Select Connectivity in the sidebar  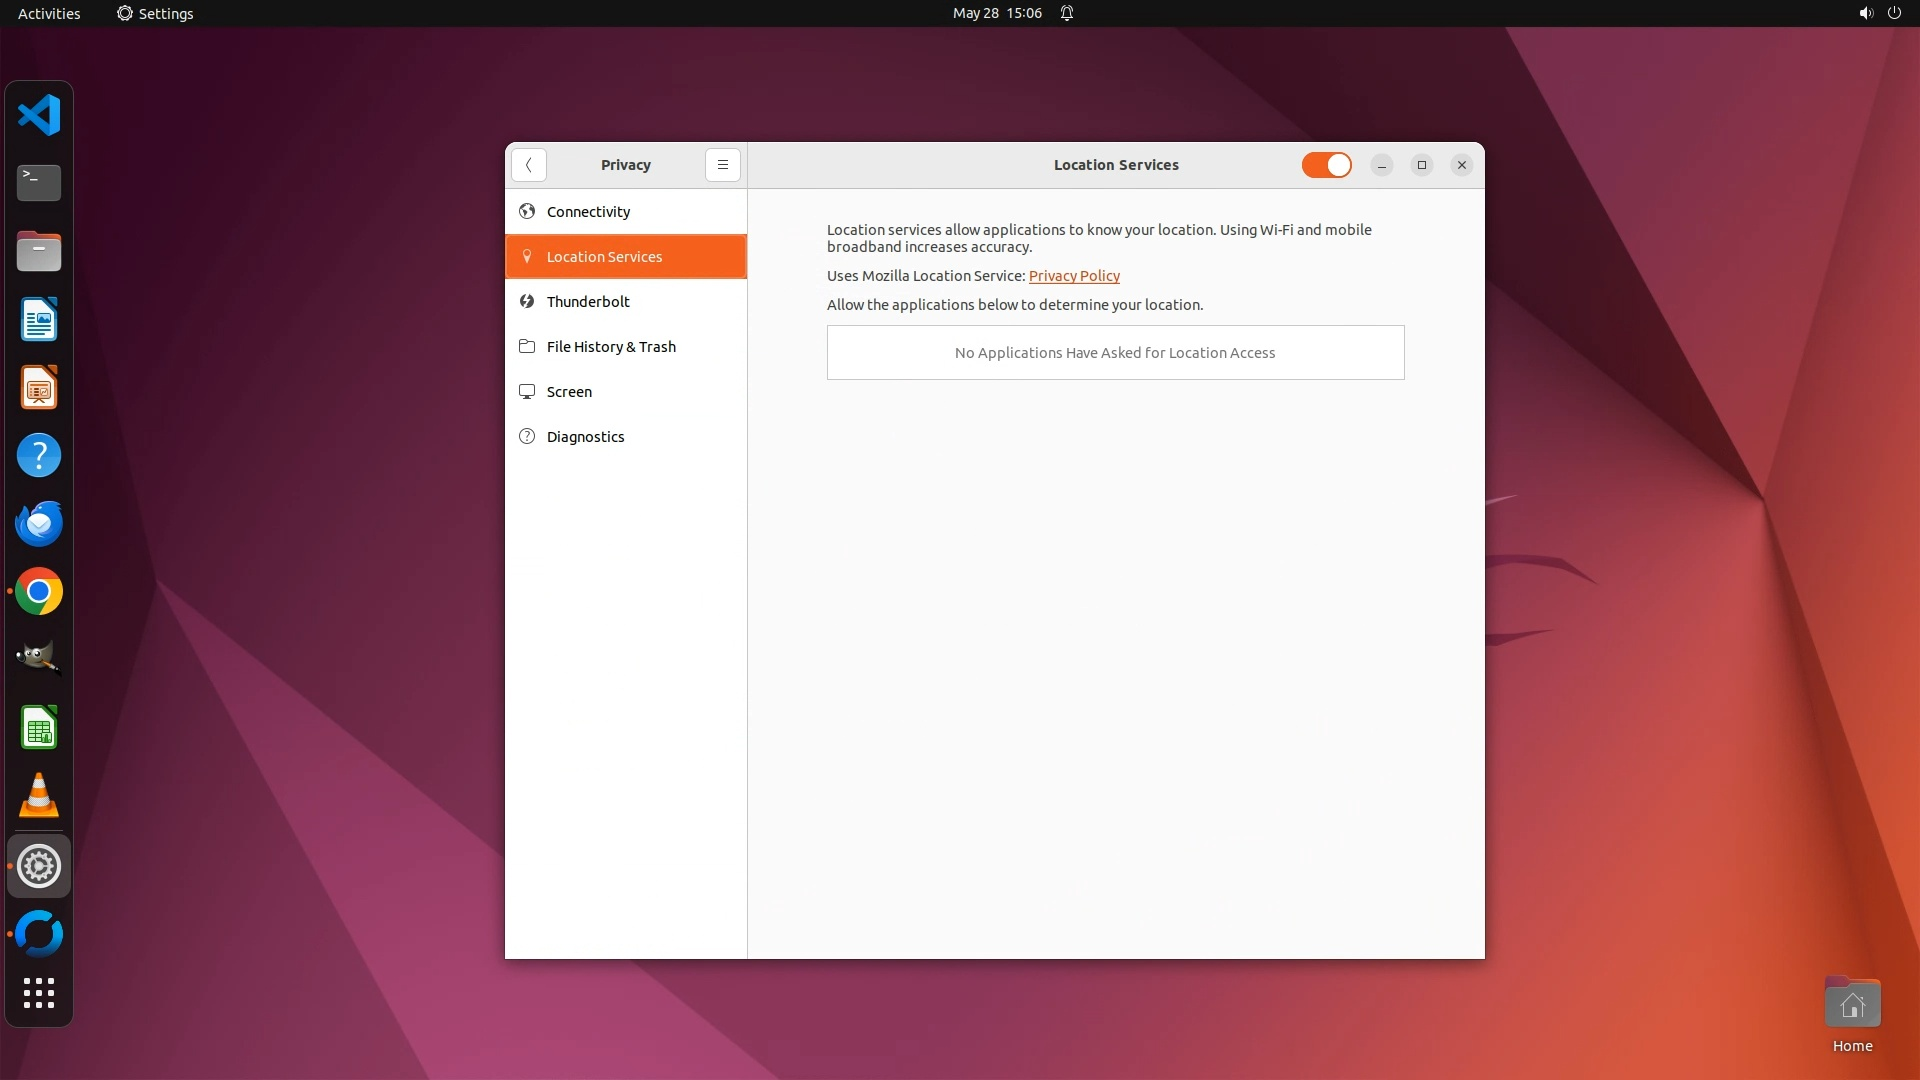click(588, 212)
